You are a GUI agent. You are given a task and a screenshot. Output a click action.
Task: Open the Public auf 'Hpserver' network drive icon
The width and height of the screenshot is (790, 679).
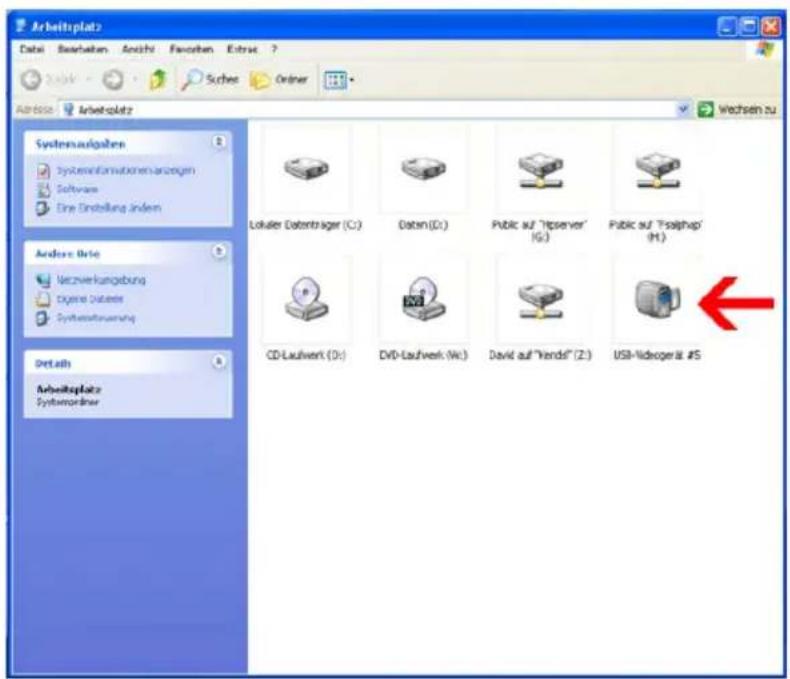[540, 170]
